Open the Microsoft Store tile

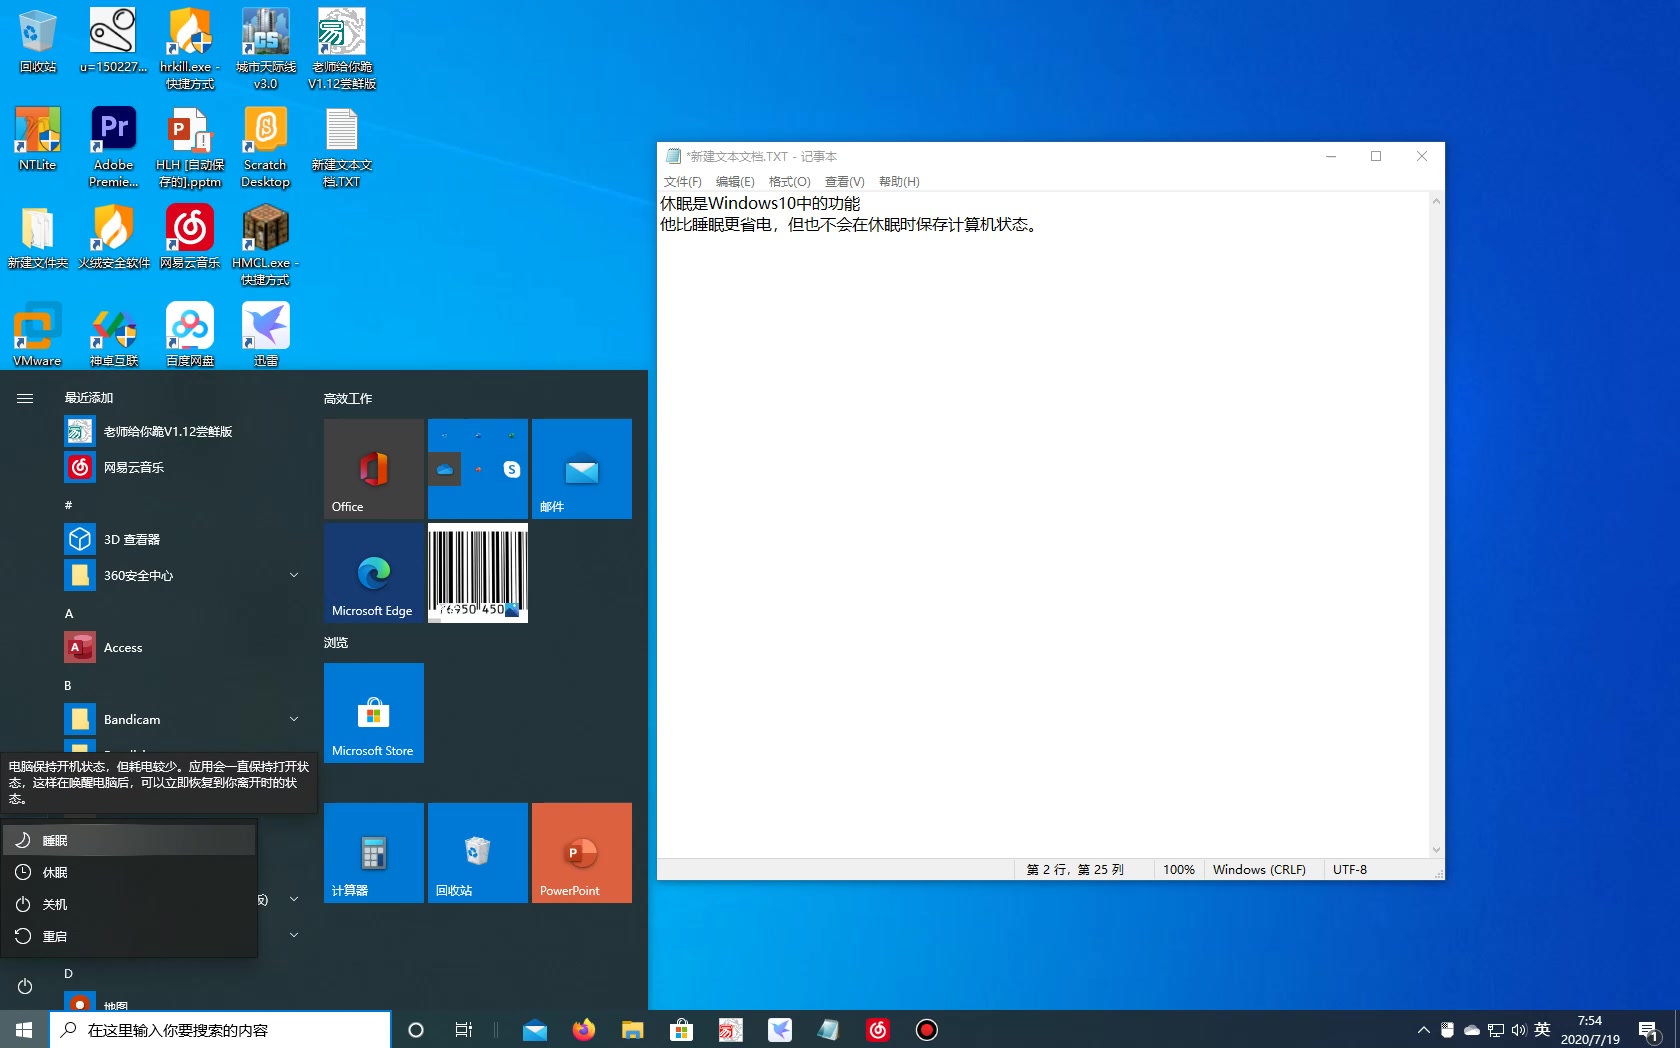coord(373,713)
